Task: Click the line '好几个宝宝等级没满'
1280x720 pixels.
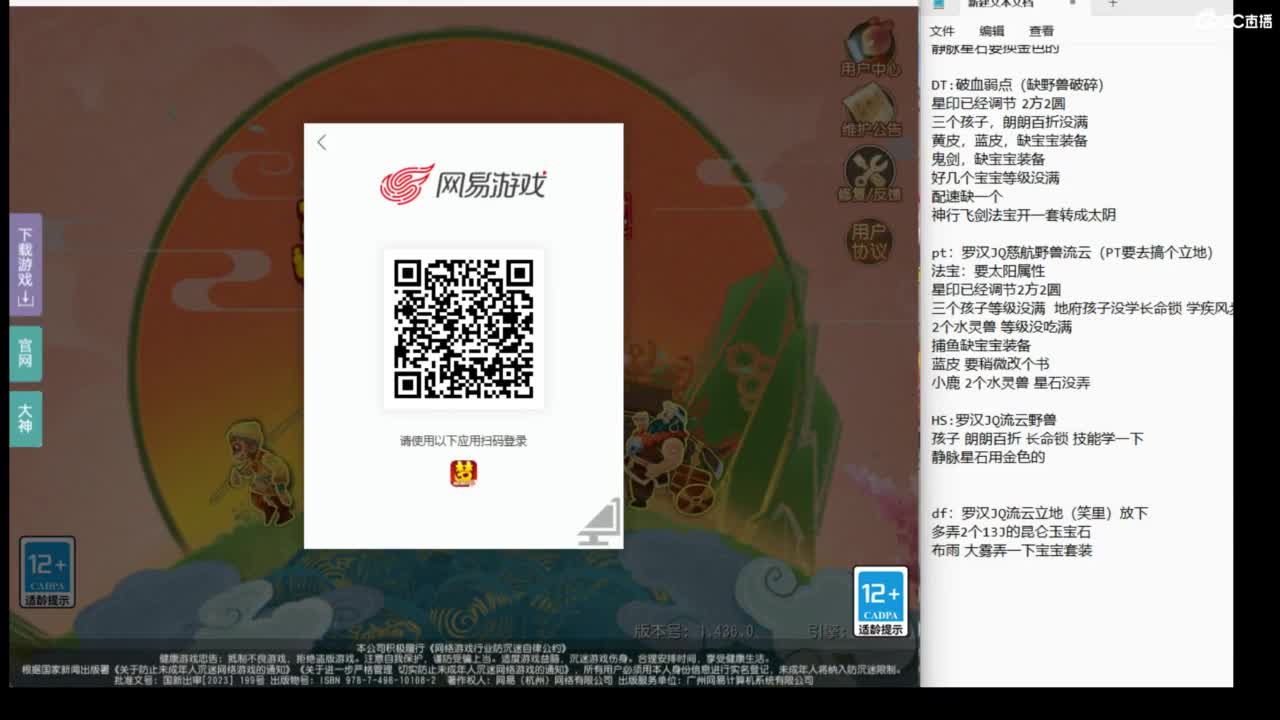Action: [995, 178]
